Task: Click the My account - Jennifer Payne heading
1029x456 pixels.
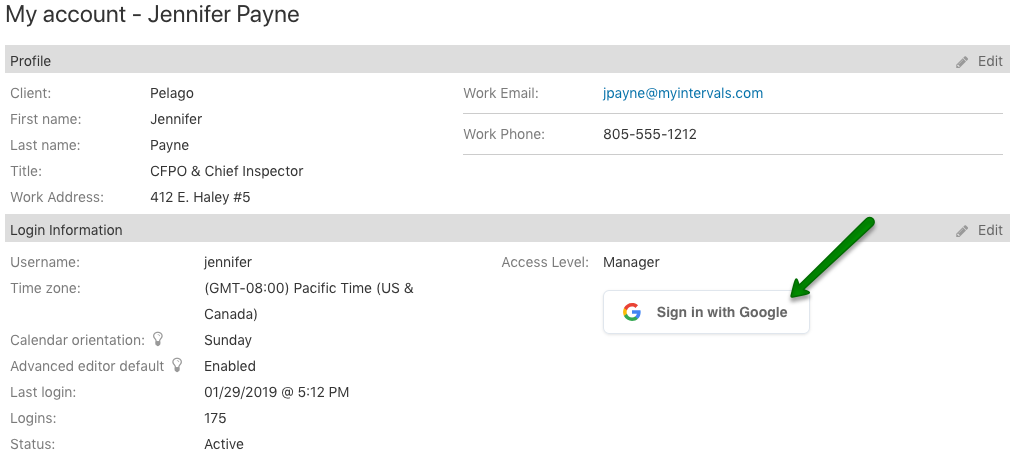Action: [152, 15]
